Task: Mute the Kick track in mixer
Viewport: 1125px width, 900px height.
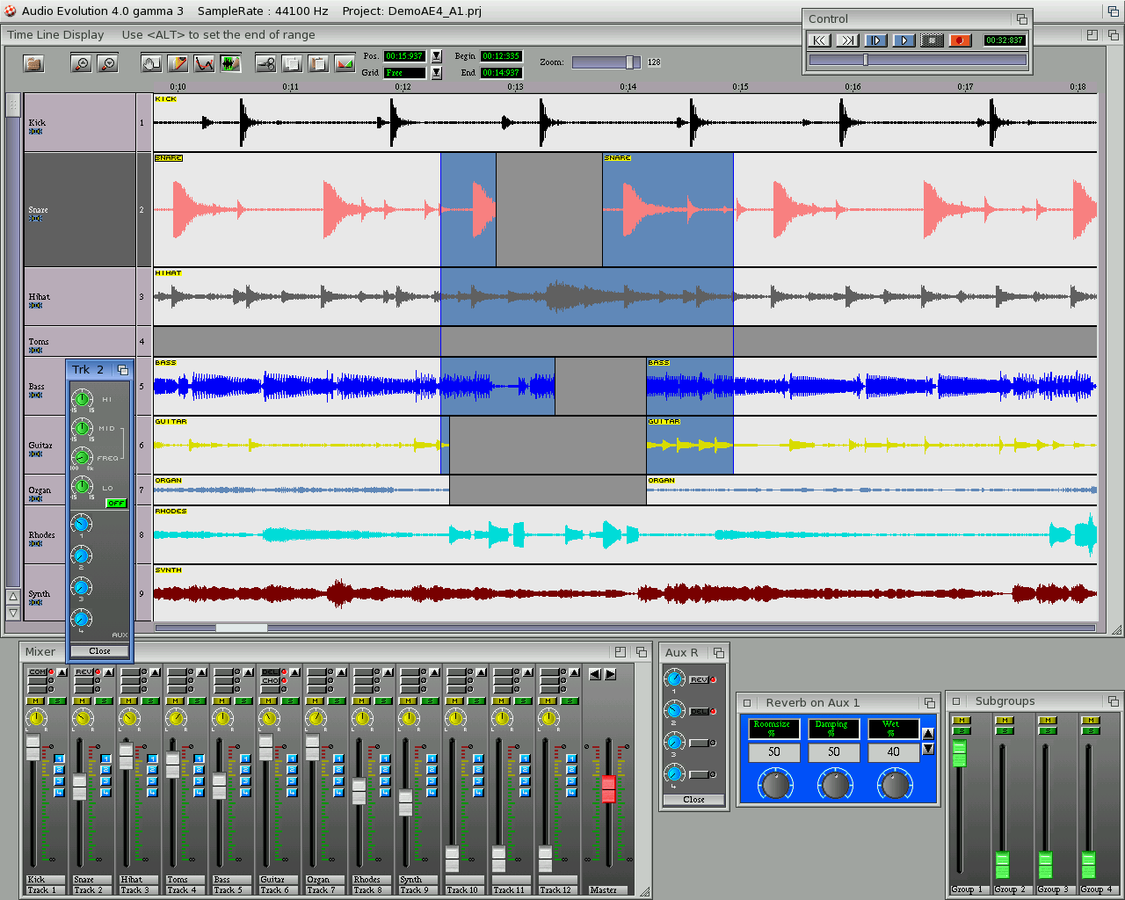Action: click(x=33, y=701)
